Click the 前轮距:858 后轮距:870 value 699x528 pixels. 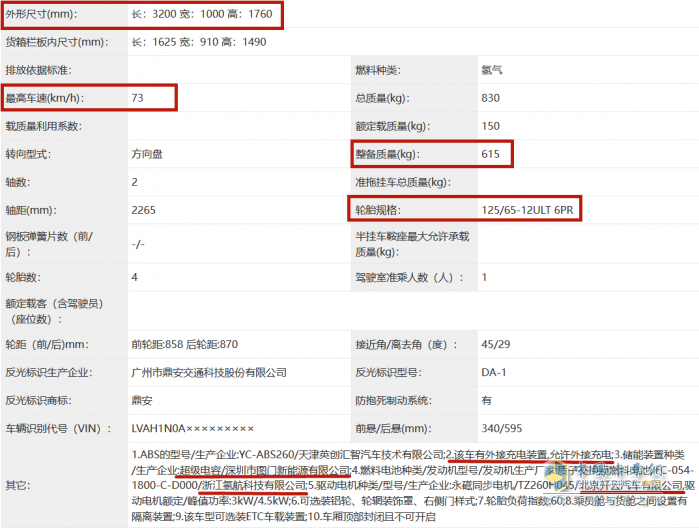click(185, 344)
